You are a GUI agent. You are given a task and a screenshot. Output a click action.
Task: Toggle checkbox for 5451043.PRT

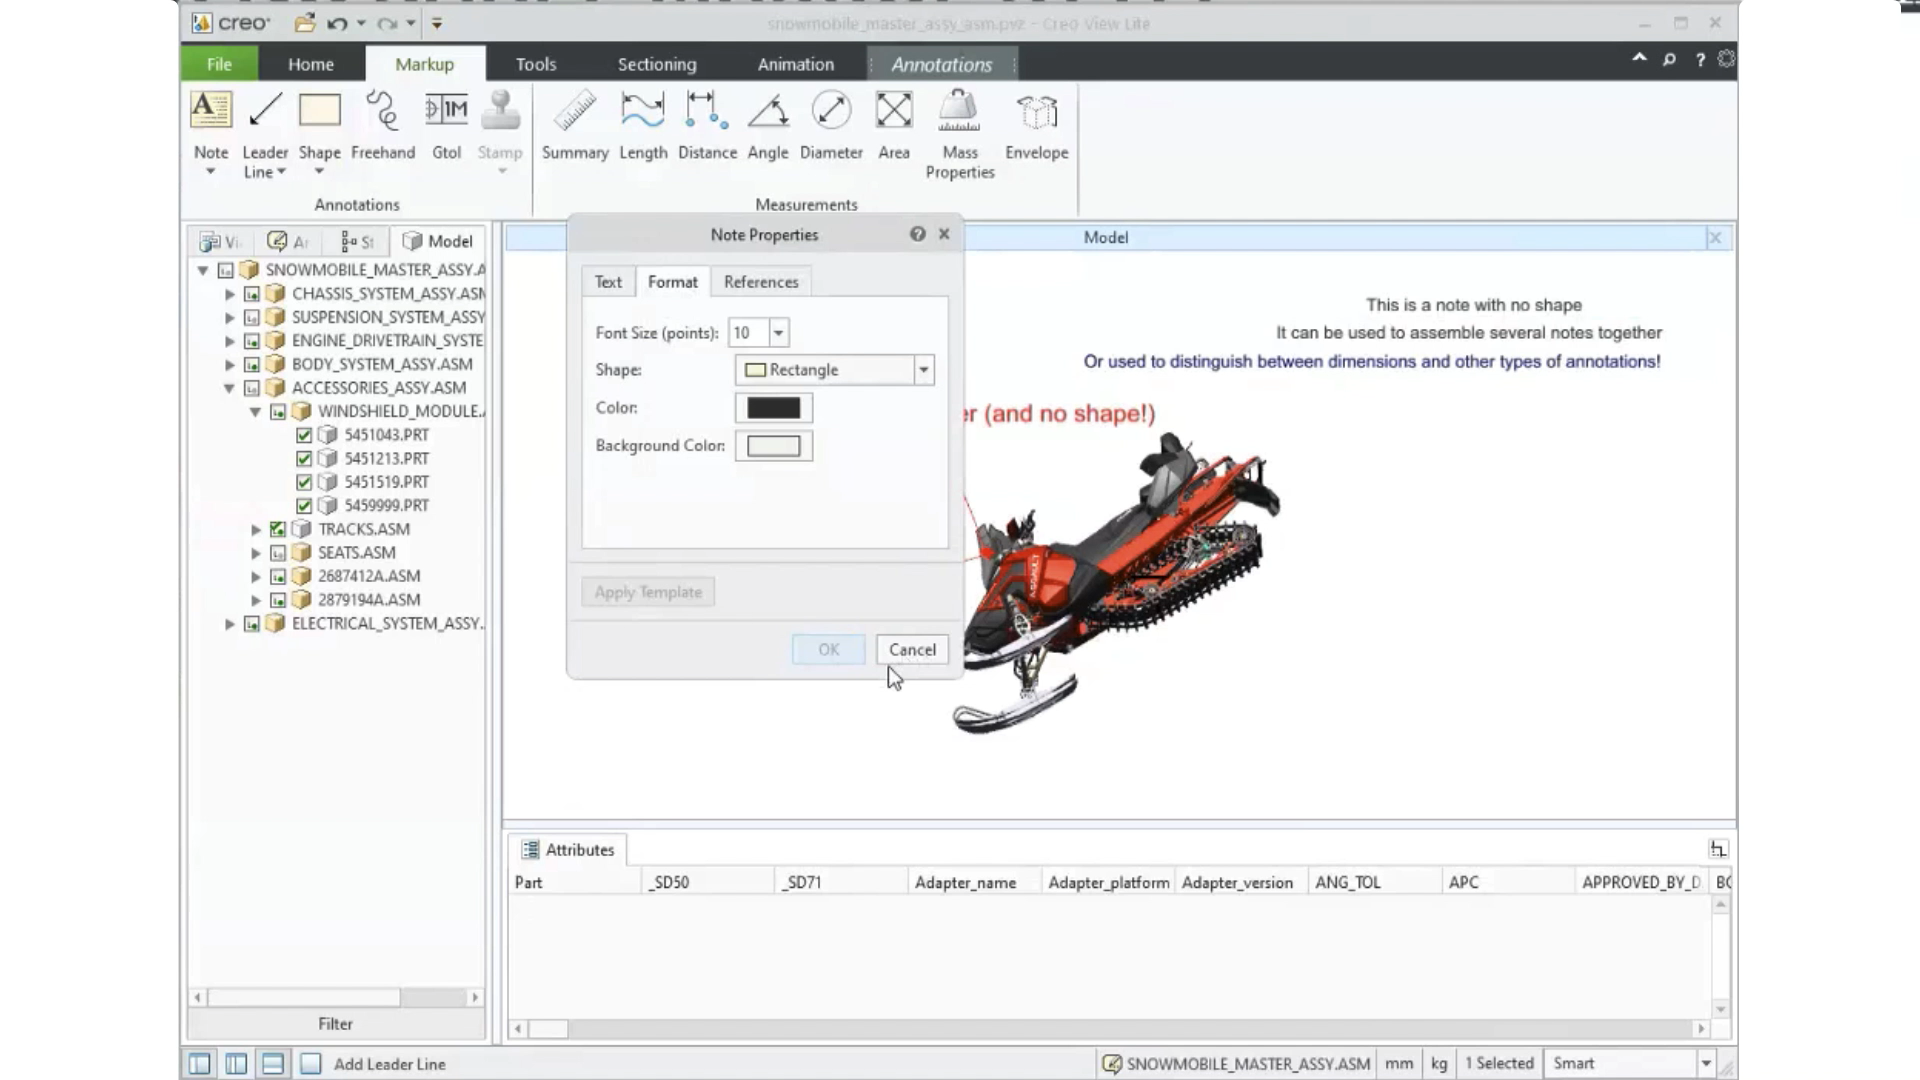click(x=304, y=435)
